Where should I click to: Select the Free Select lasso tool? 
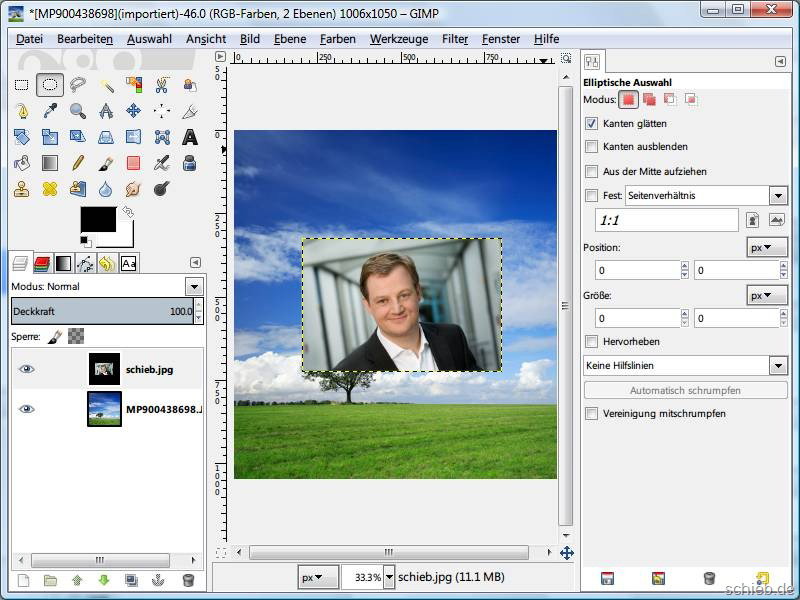(77, 85)
